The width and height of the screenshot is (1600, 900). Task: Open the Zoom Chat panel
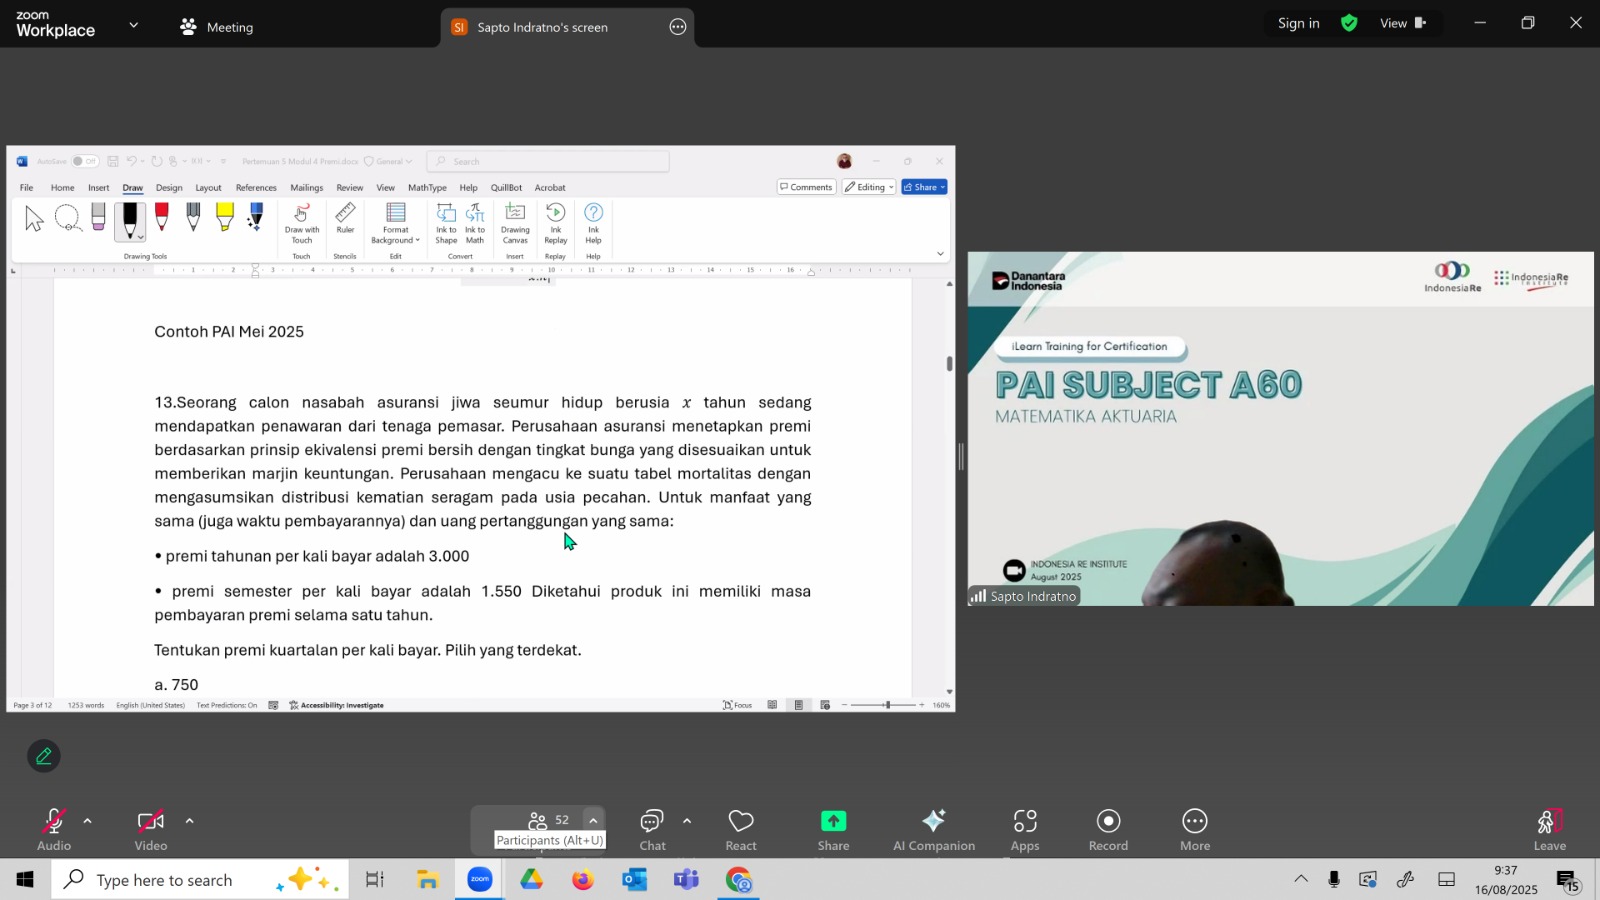652,829
